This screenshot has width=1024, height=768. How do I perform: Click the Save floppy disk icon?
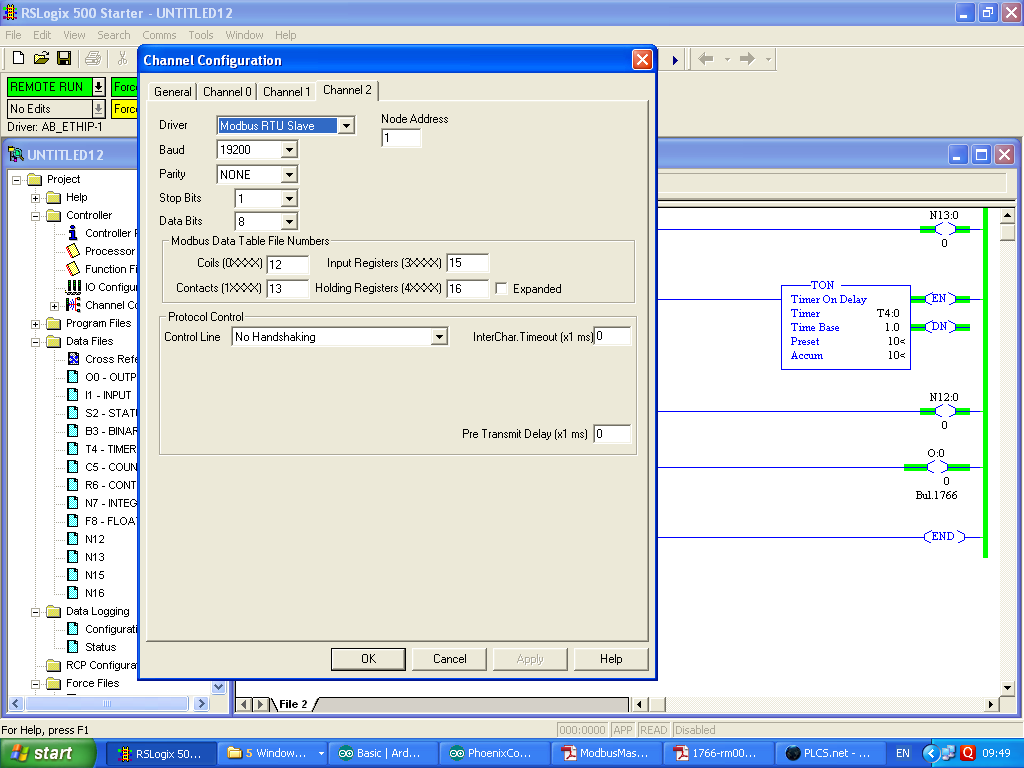click(64, 58)
